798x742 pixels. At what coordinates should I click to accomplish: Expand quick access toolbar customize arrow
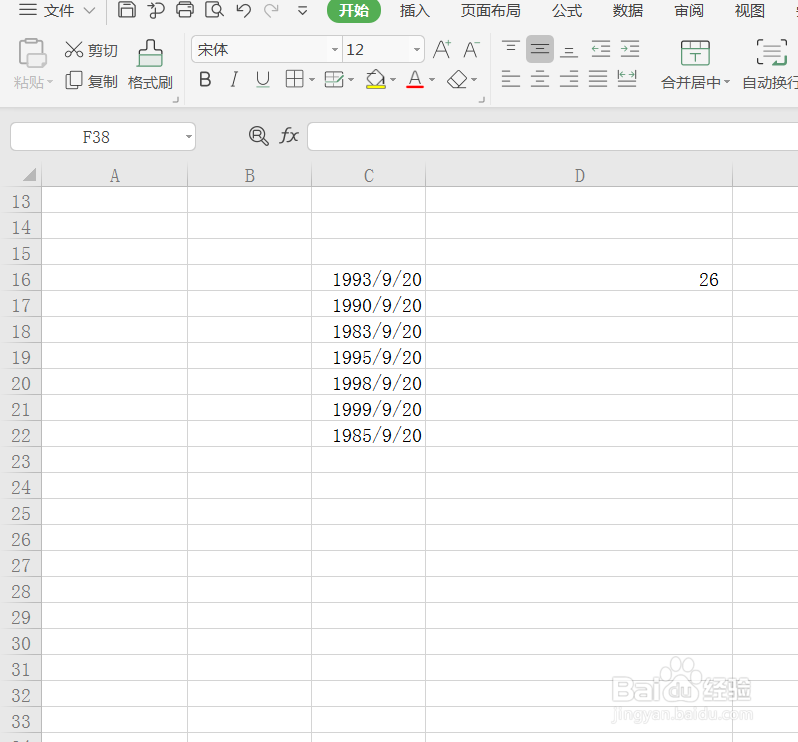[302, 11]
